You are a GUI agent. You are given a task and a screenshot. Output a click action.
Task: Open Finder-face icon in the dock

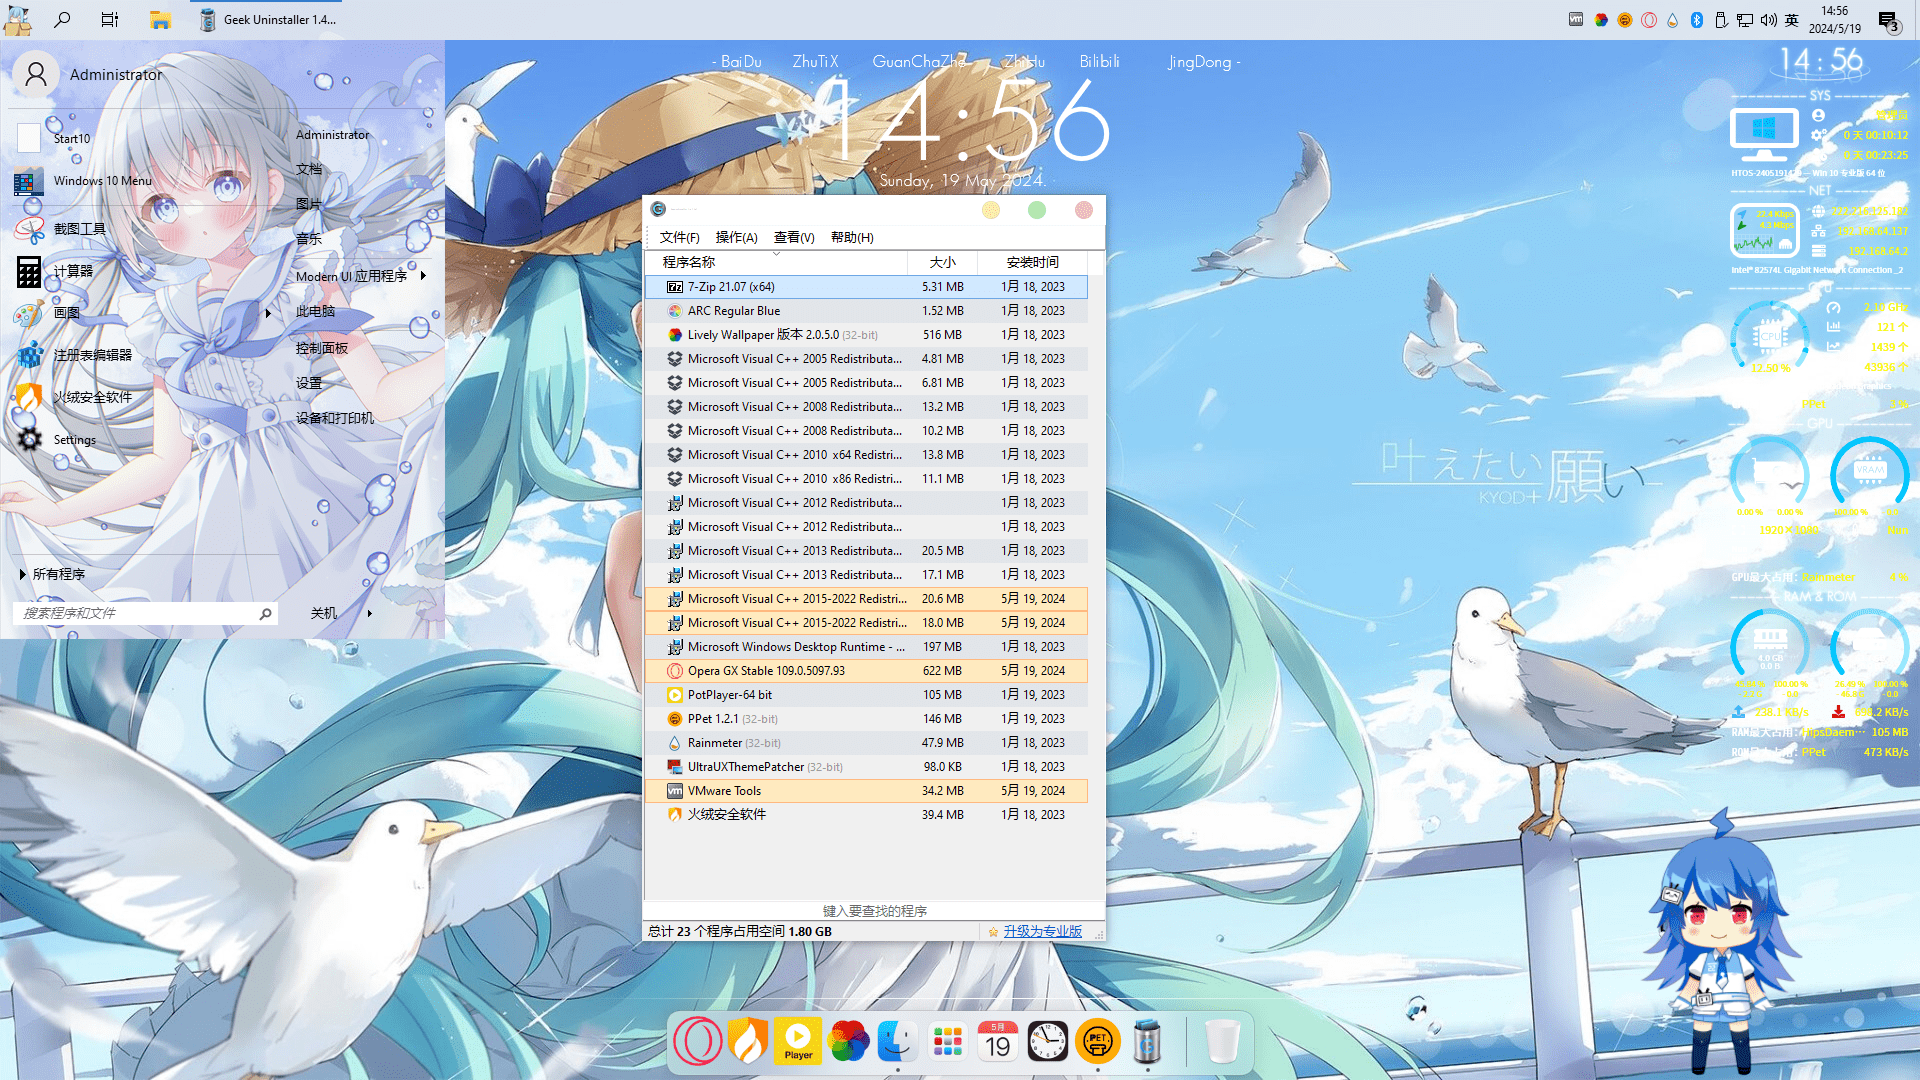897,1041
